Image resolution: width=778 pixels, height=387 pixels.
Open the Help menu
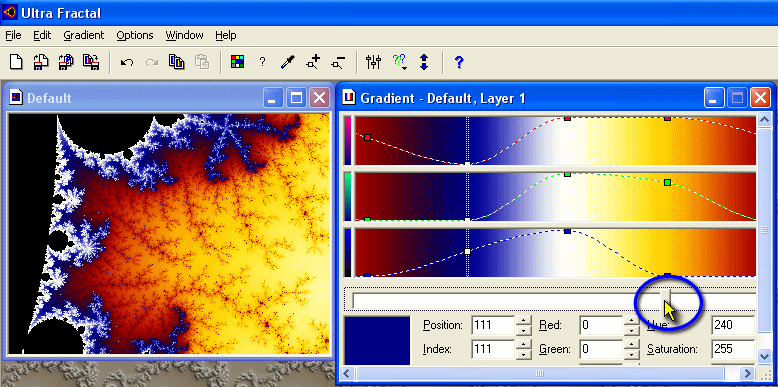click(225, 35)
